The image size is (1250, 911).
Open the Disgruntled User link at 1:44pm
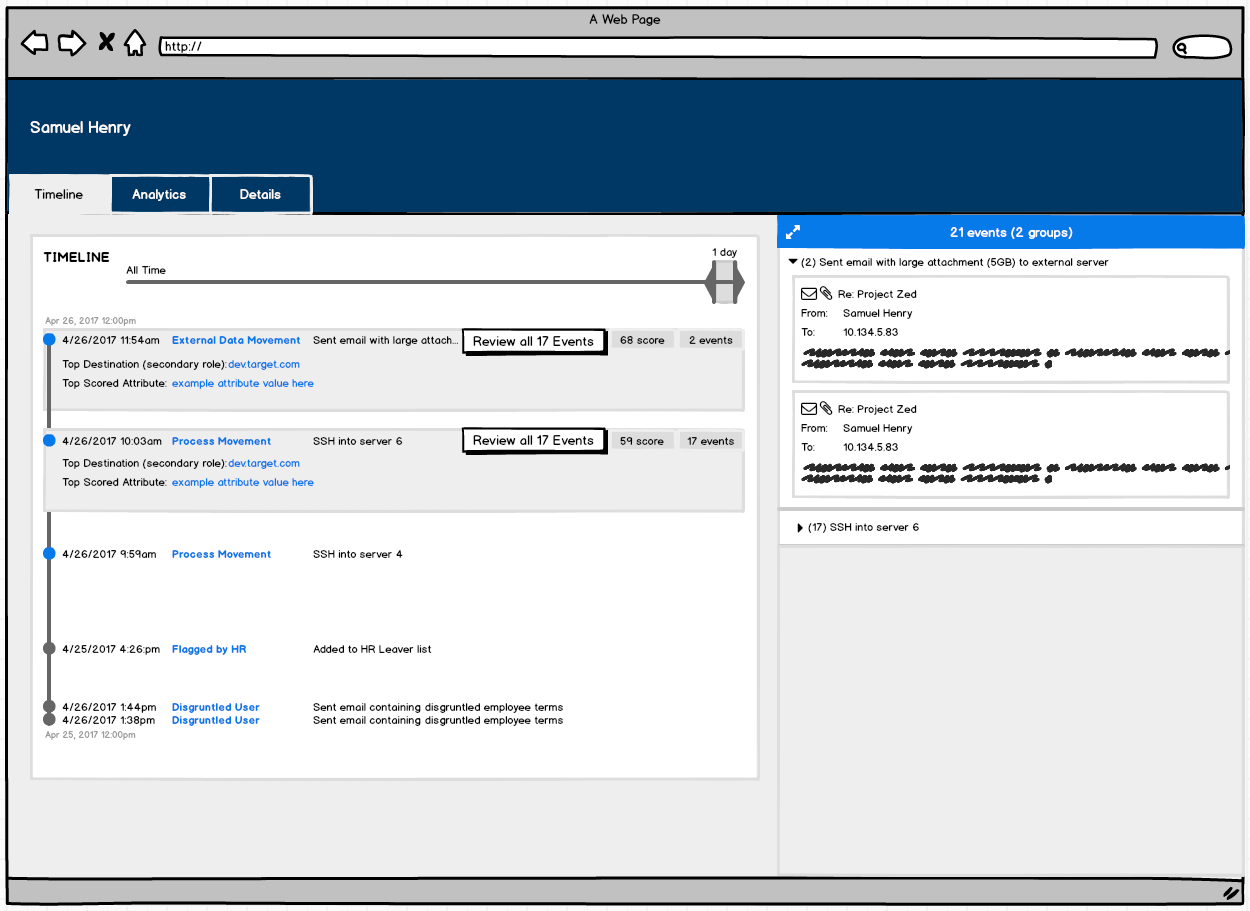click(216, 707)
